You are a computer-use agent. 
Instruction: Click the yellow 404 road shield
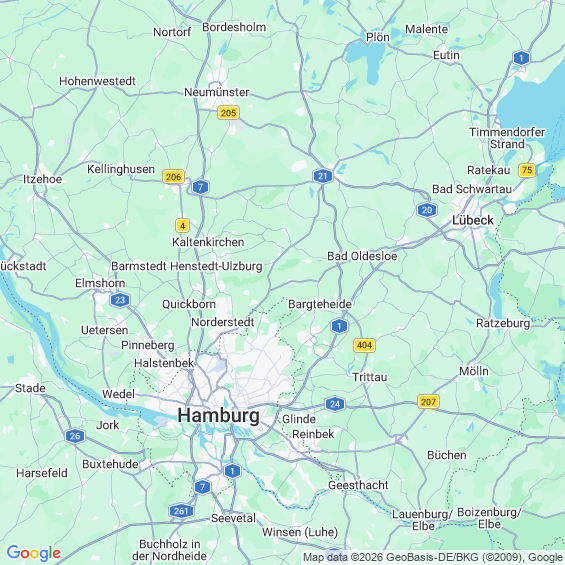[x=365, y=345]
